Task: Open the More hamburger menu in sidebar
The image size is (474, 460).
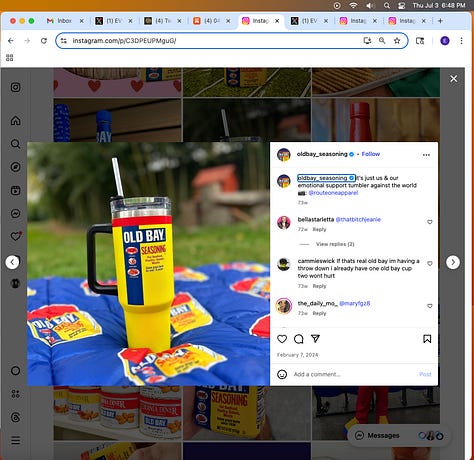Action: [15, 440]
